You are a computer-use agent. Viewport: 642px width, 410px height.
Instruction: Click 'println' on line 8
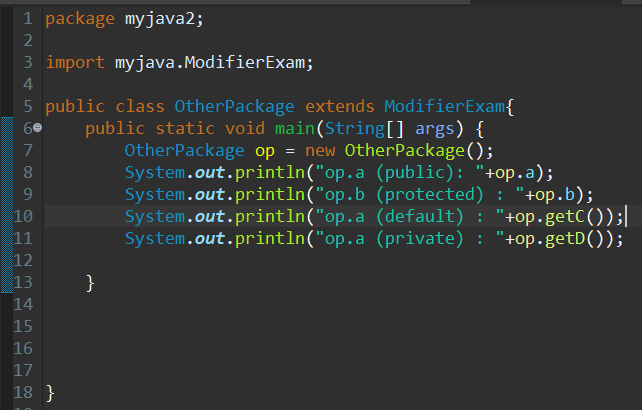click(270, 172)
